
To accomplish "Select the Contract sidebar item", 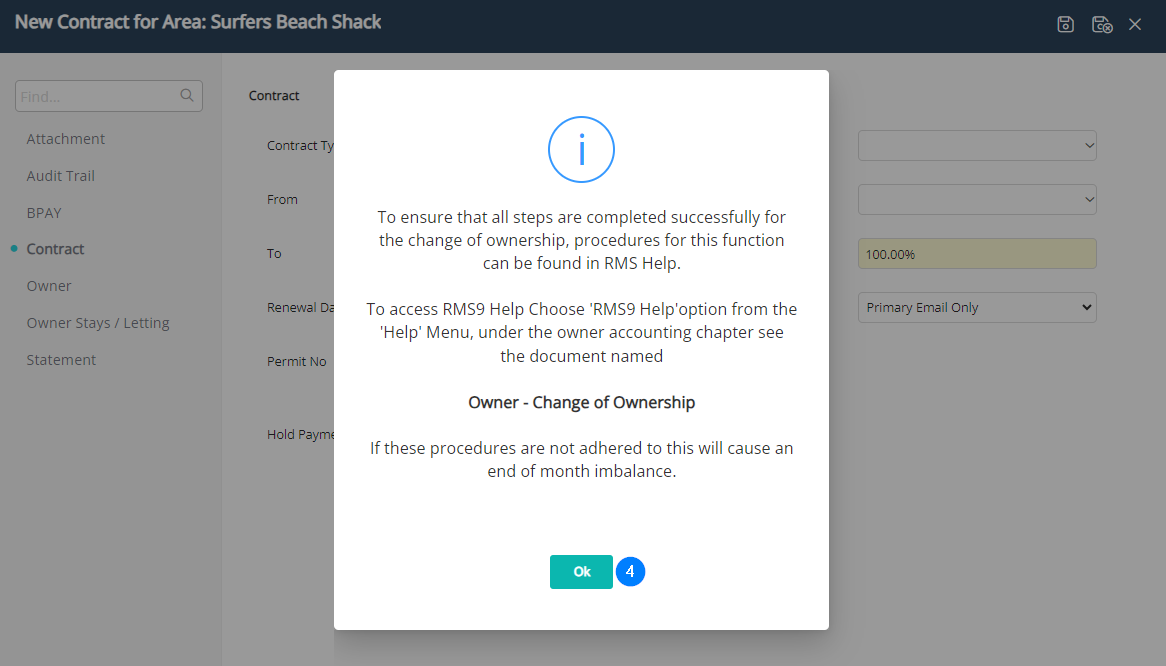I will tap(56, 249).
